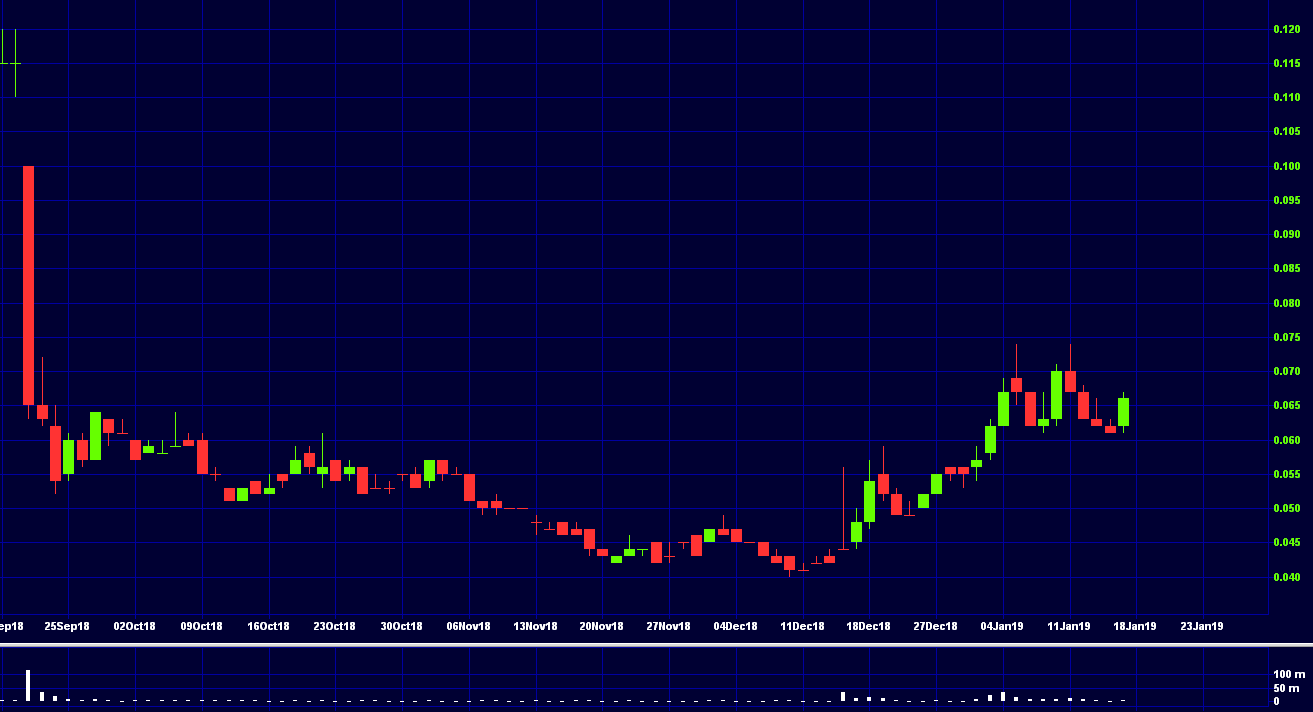Click the 0.110 price level label

(x=1286, y=97)
